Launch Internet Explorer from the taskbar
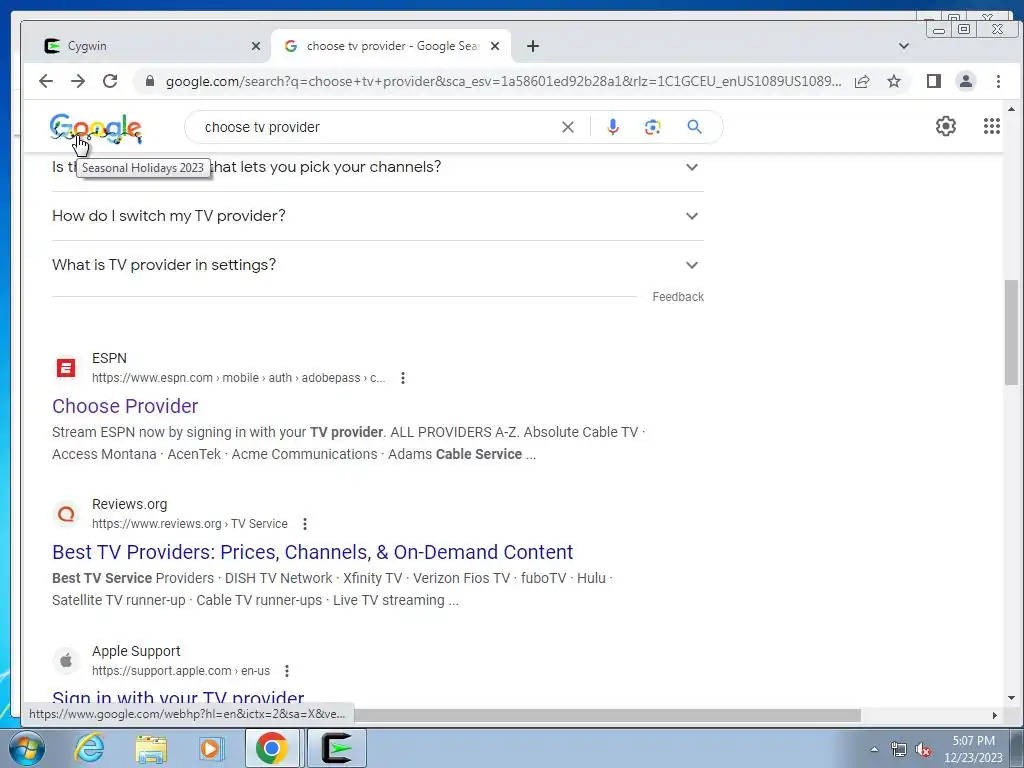The height and width of the screenshot is (768, 1024). (x=89, y=748)
